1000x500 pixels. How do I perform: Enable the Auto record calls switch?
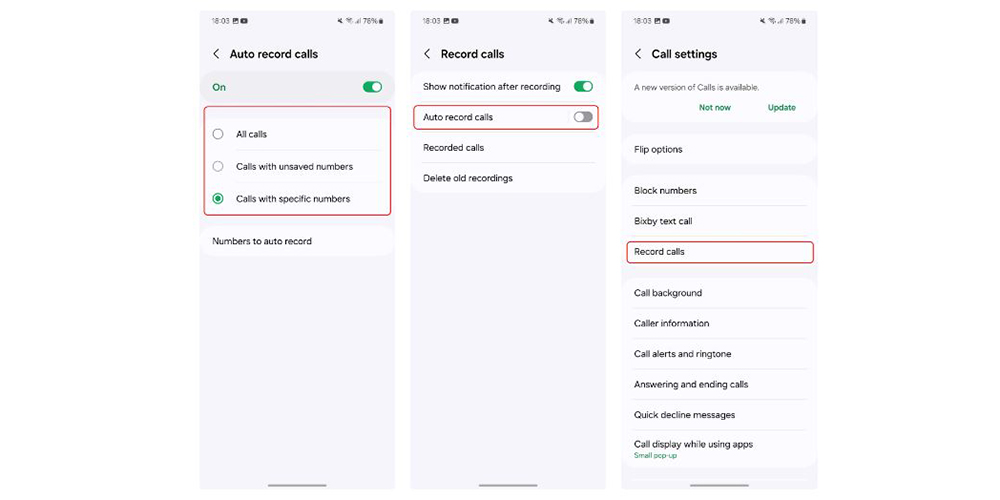(583, 117)
